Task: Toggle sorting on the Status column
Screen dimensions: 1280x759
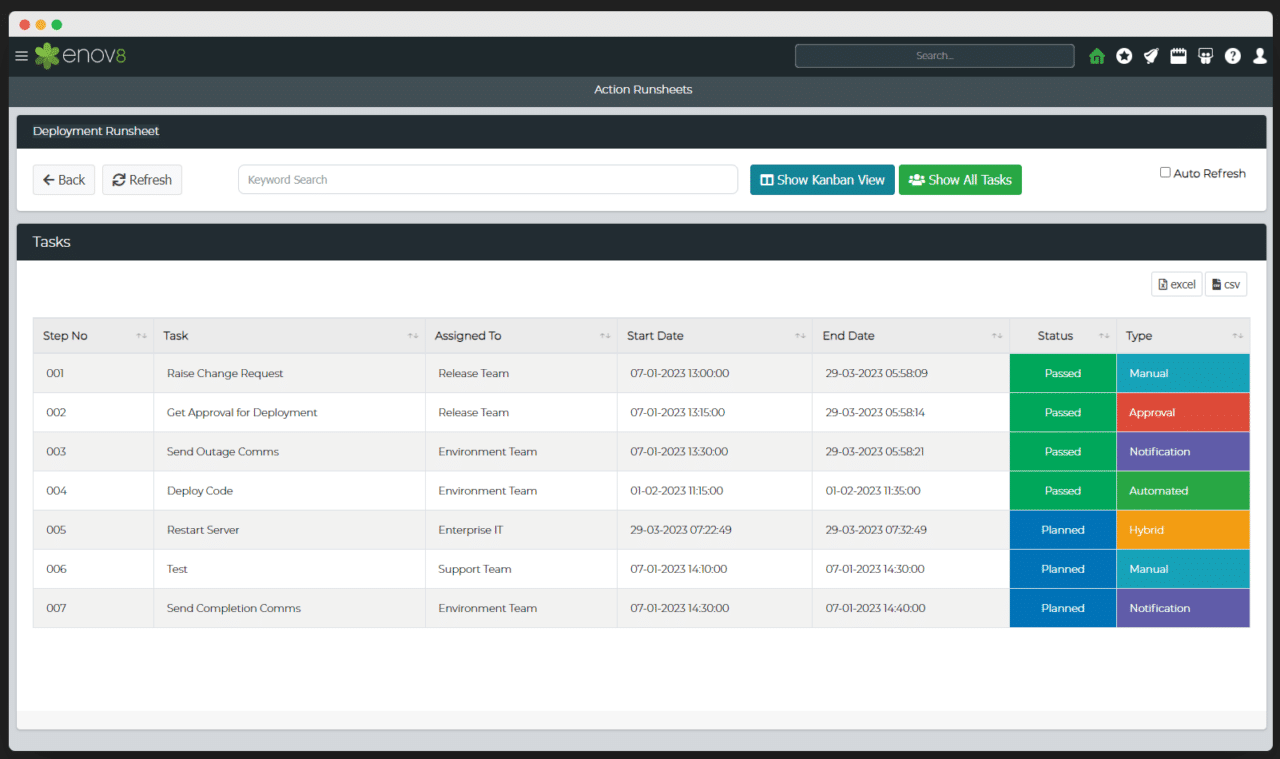Action: click(1104, 335)
